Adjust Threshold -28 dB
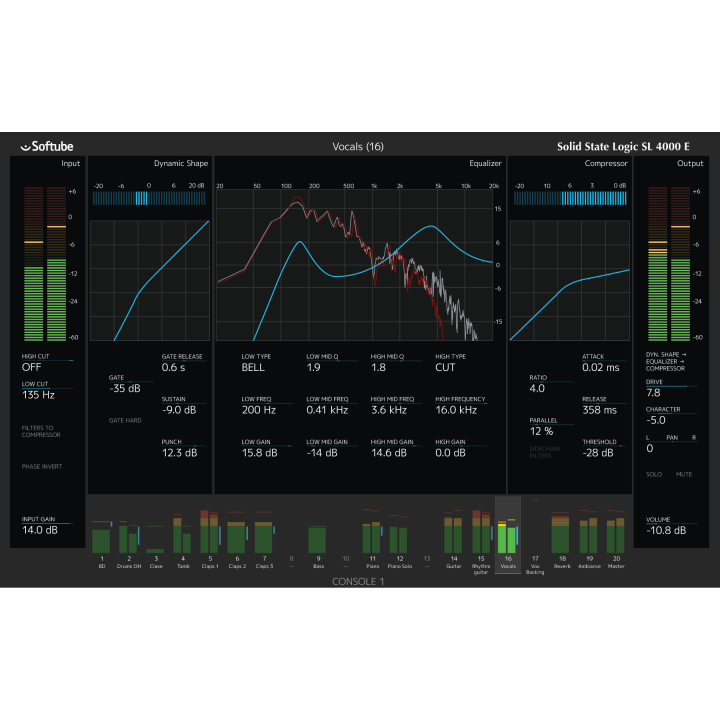This screenshot has width=720, height=720. 604,449
